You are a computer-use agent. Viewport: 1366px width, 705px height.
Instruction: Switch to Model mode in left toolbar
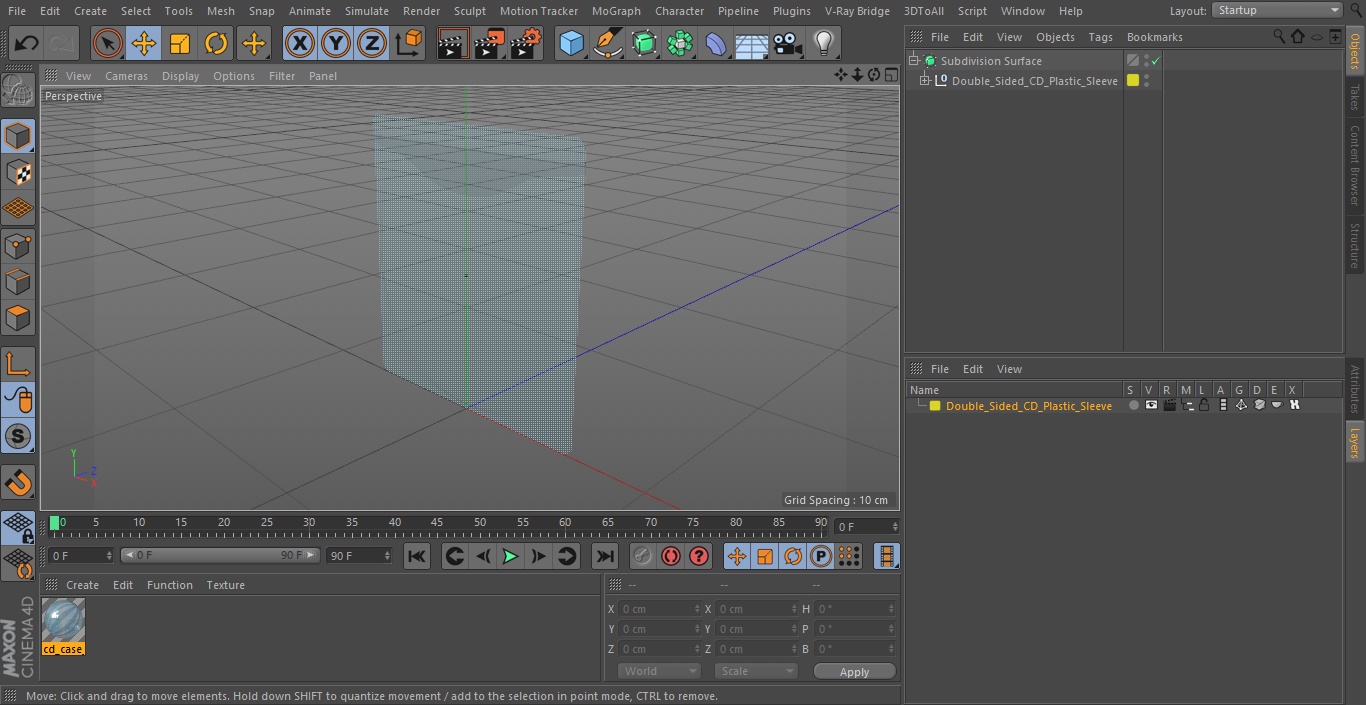(x=18, y=136)
